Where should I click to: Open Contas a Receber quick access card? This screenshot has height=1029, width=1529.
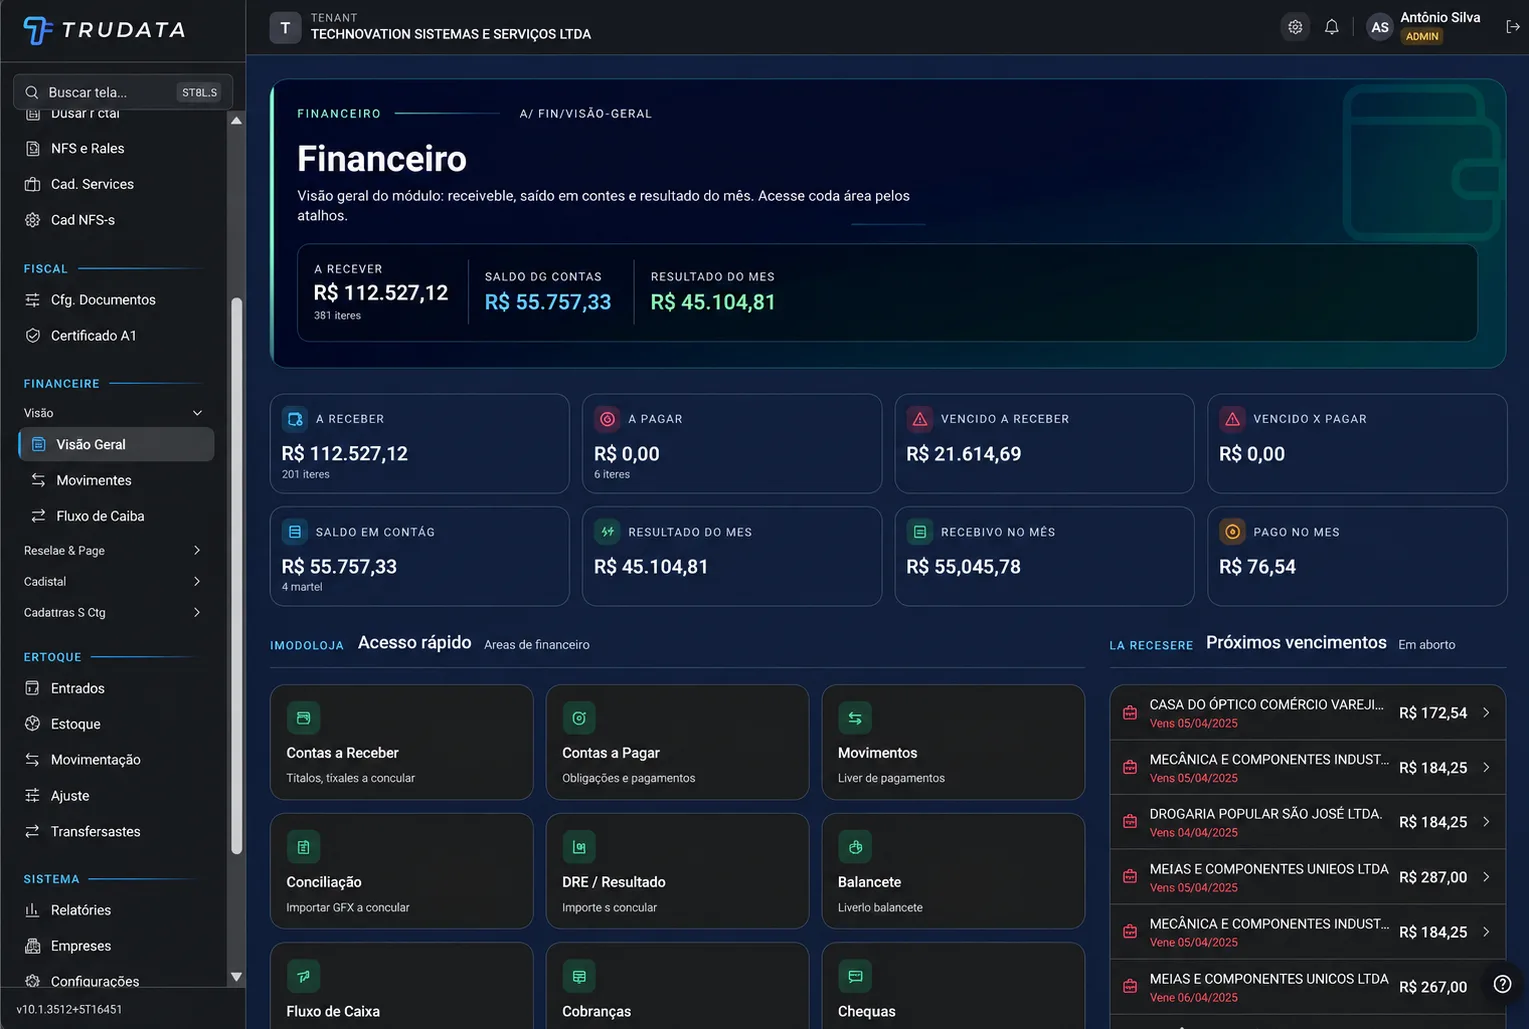(401, 742)
